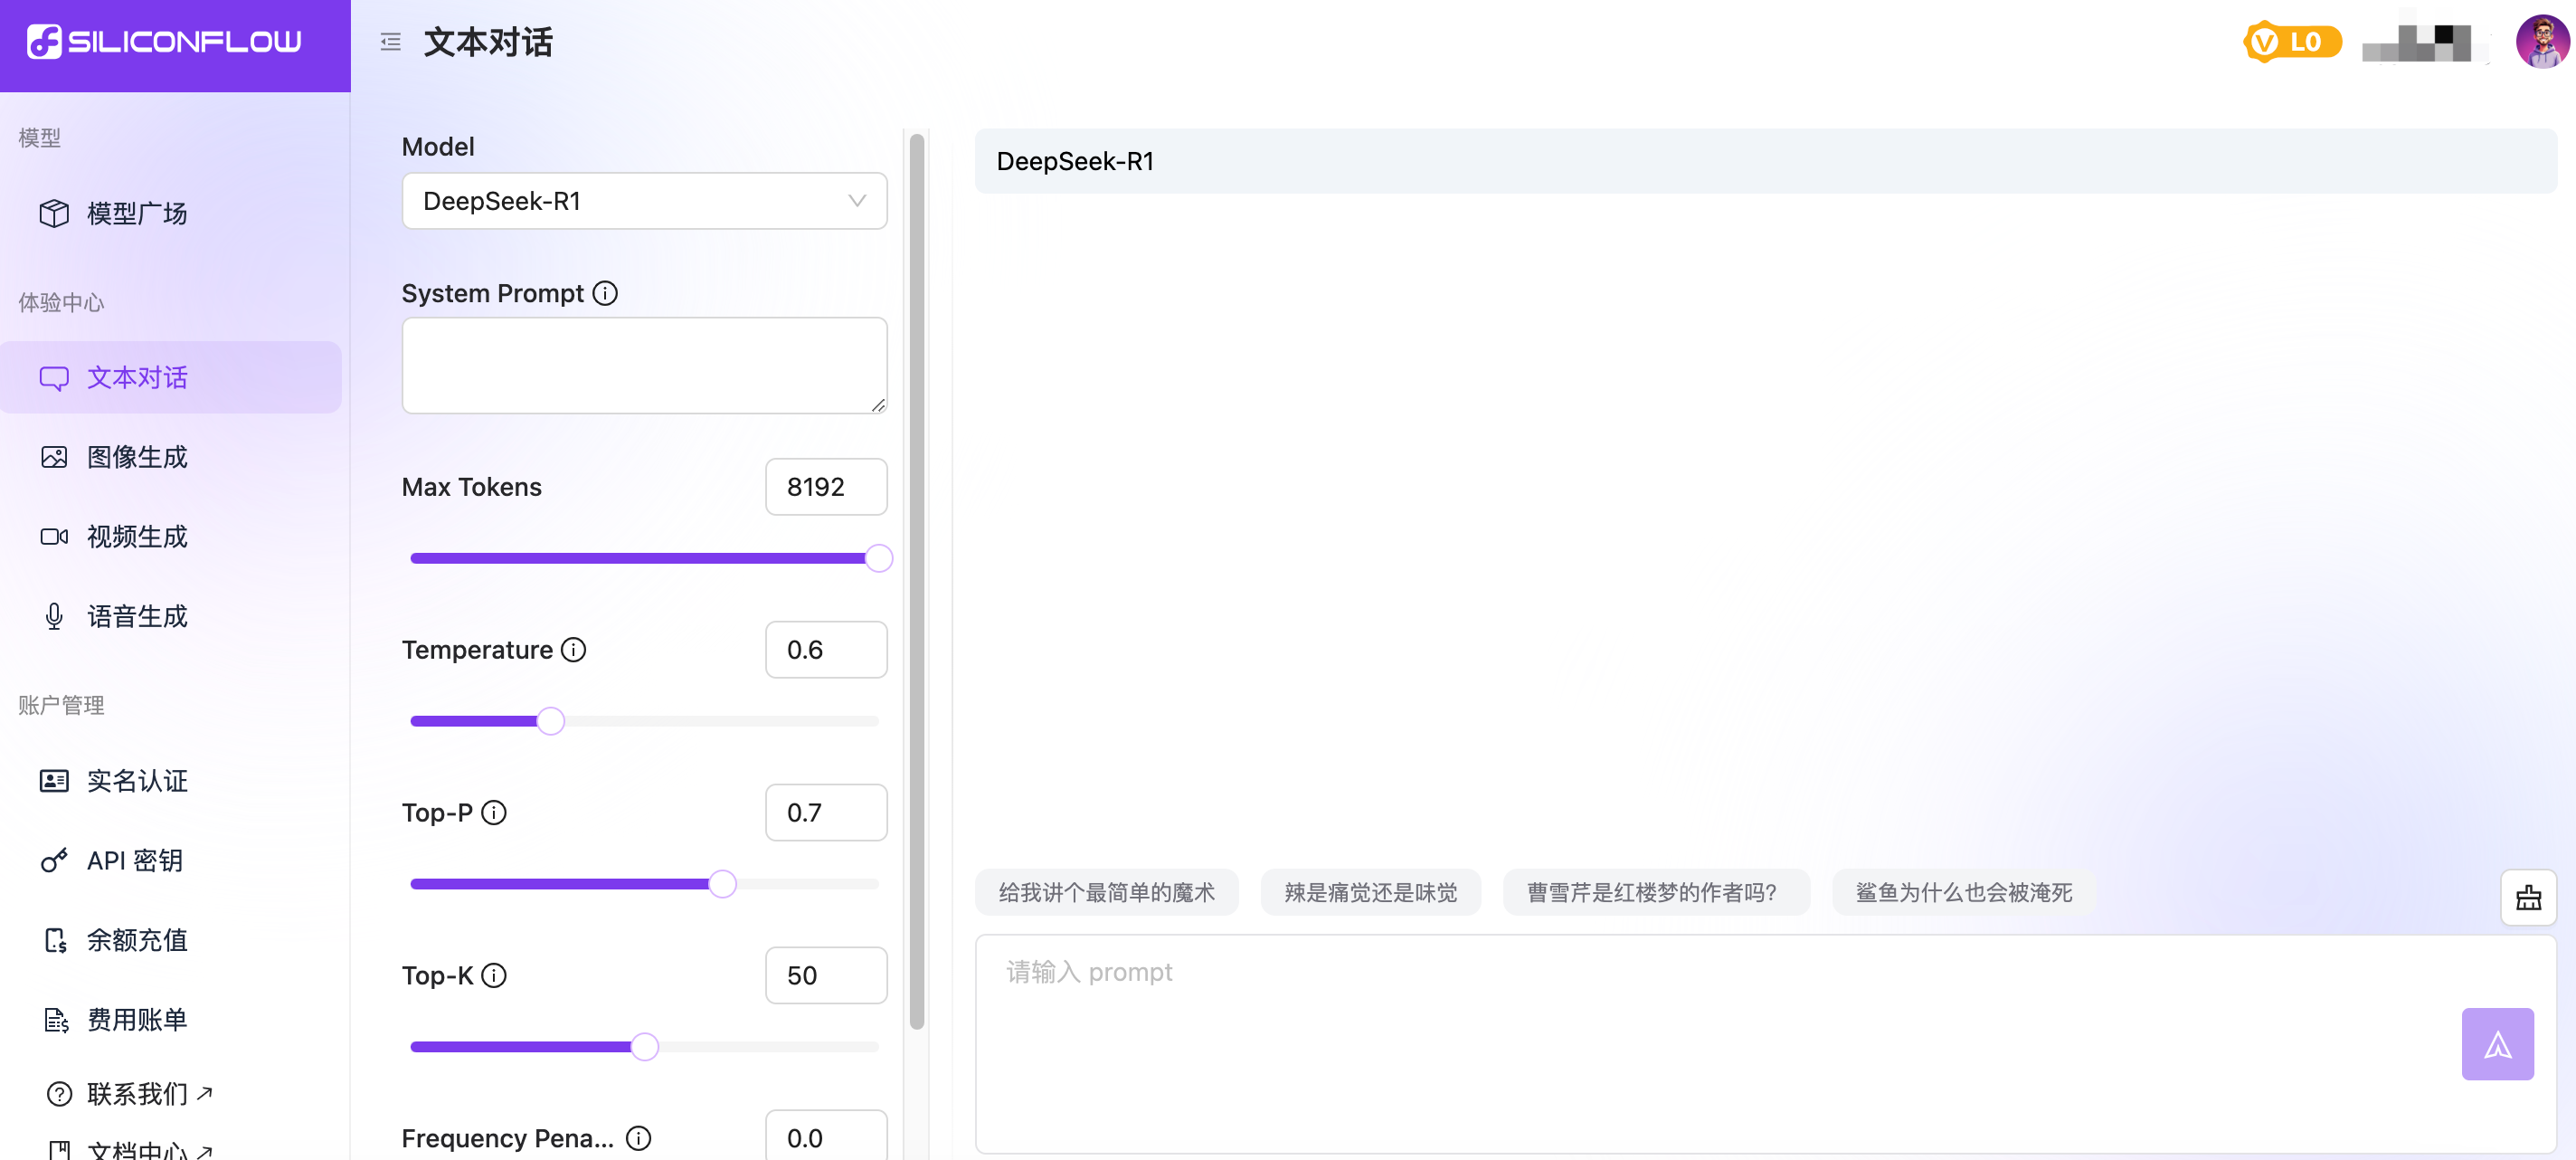Viewport: 2576px width, 1160px height.
Task: Show the System Prompt info tooltip icon
Action: (x=605, y=293)
